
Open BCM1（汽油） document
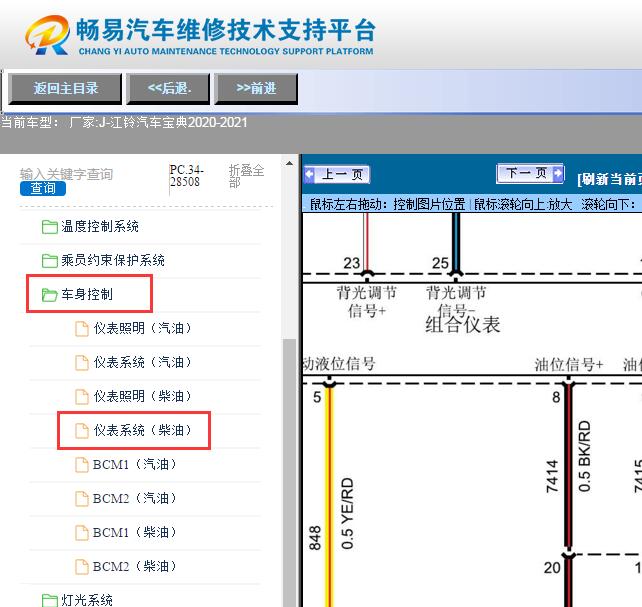(135, 464)
